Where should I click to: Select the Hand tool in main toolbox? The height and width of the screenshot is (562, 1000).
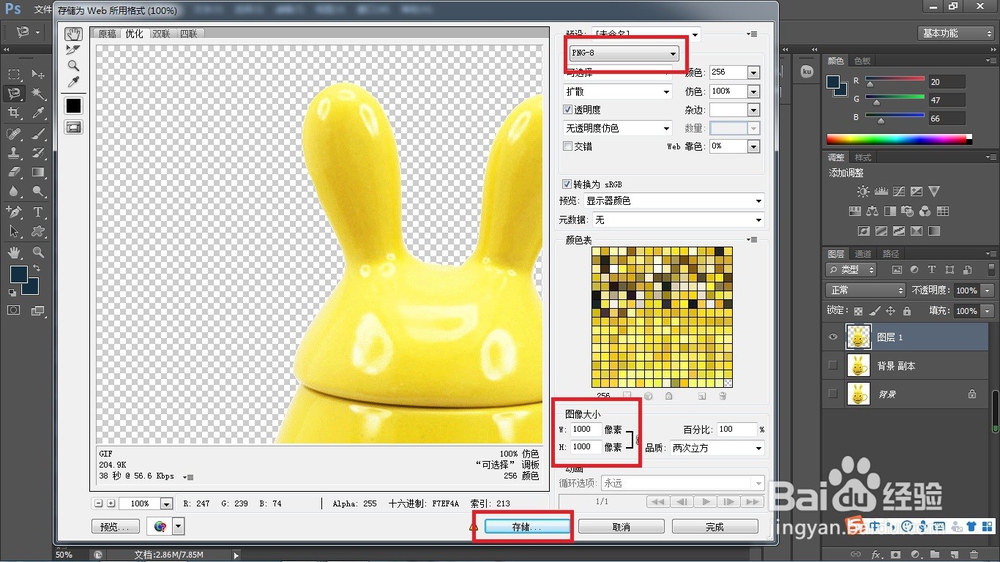pos(14,253)
